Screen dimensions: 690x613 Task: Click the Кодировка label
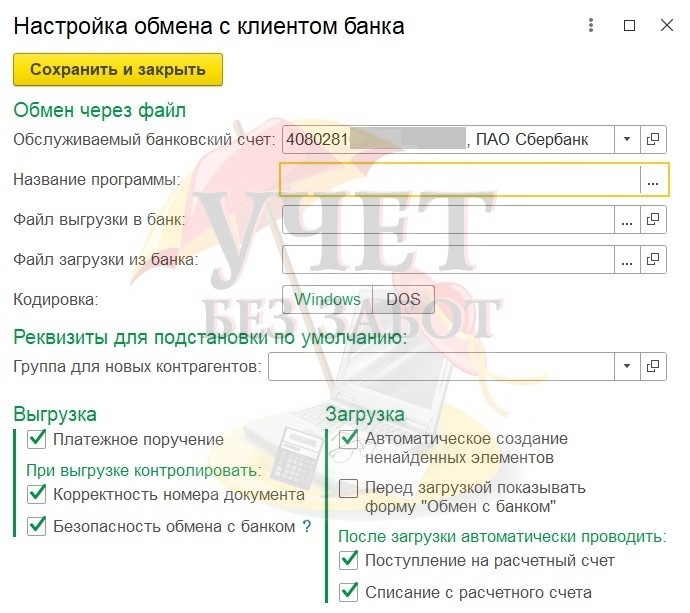tap(56, 300)
